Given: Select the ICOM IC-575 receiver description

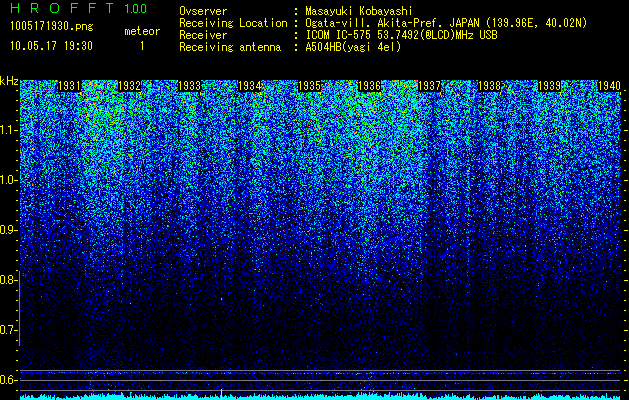Looking at the screenshot, I should [x=401, y=35].
